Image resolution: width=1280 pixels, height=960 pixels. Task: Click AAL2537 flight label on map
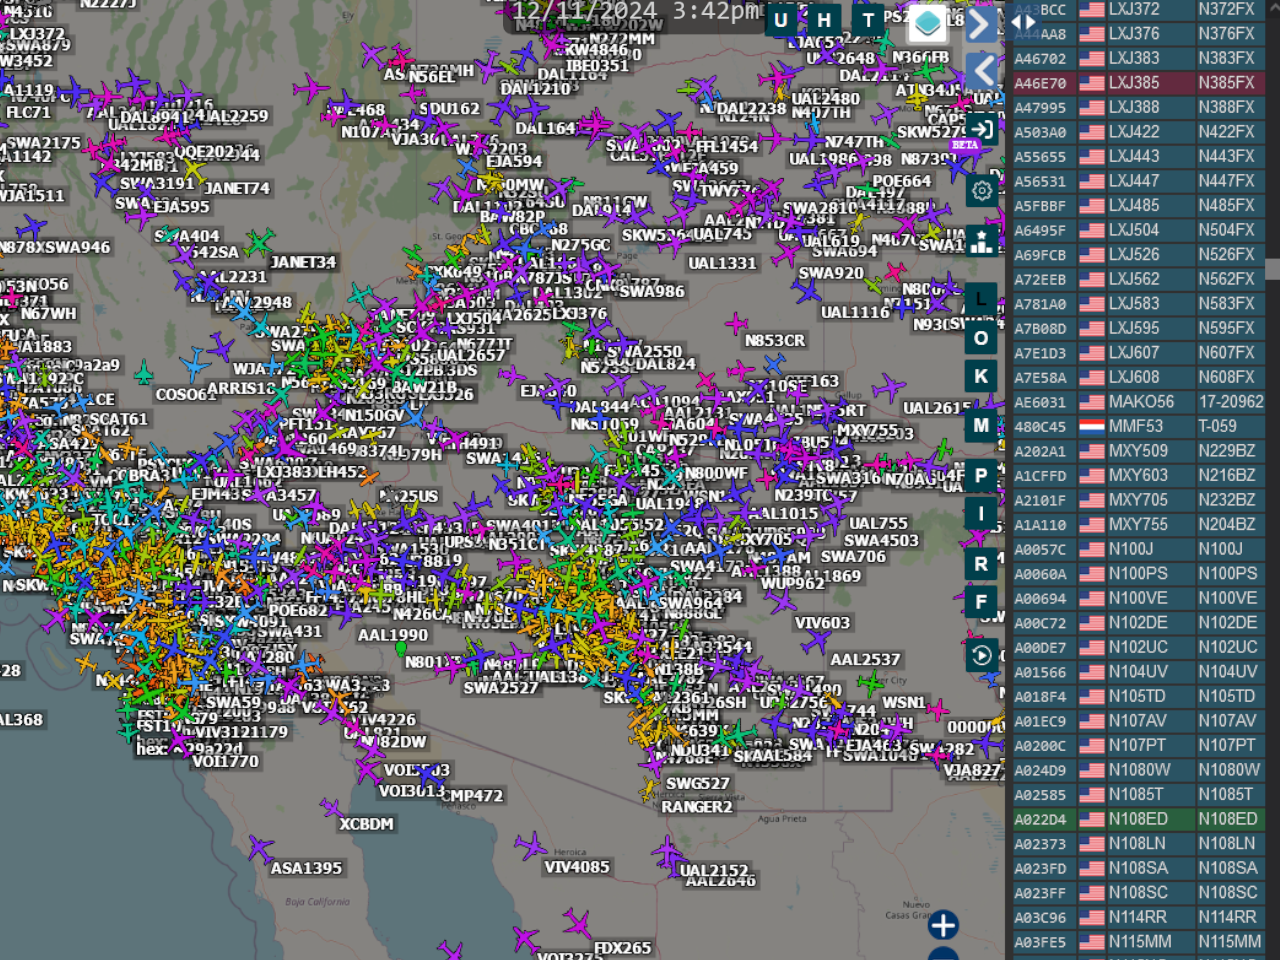click(865, 660)
